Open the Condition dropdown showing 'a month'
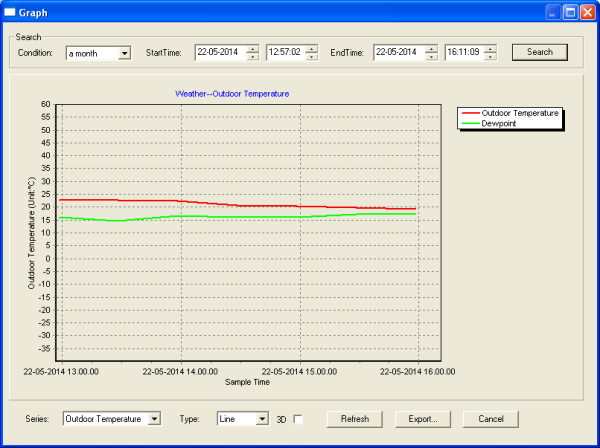The width and height of the screenshot is (600, 448). 98,53
